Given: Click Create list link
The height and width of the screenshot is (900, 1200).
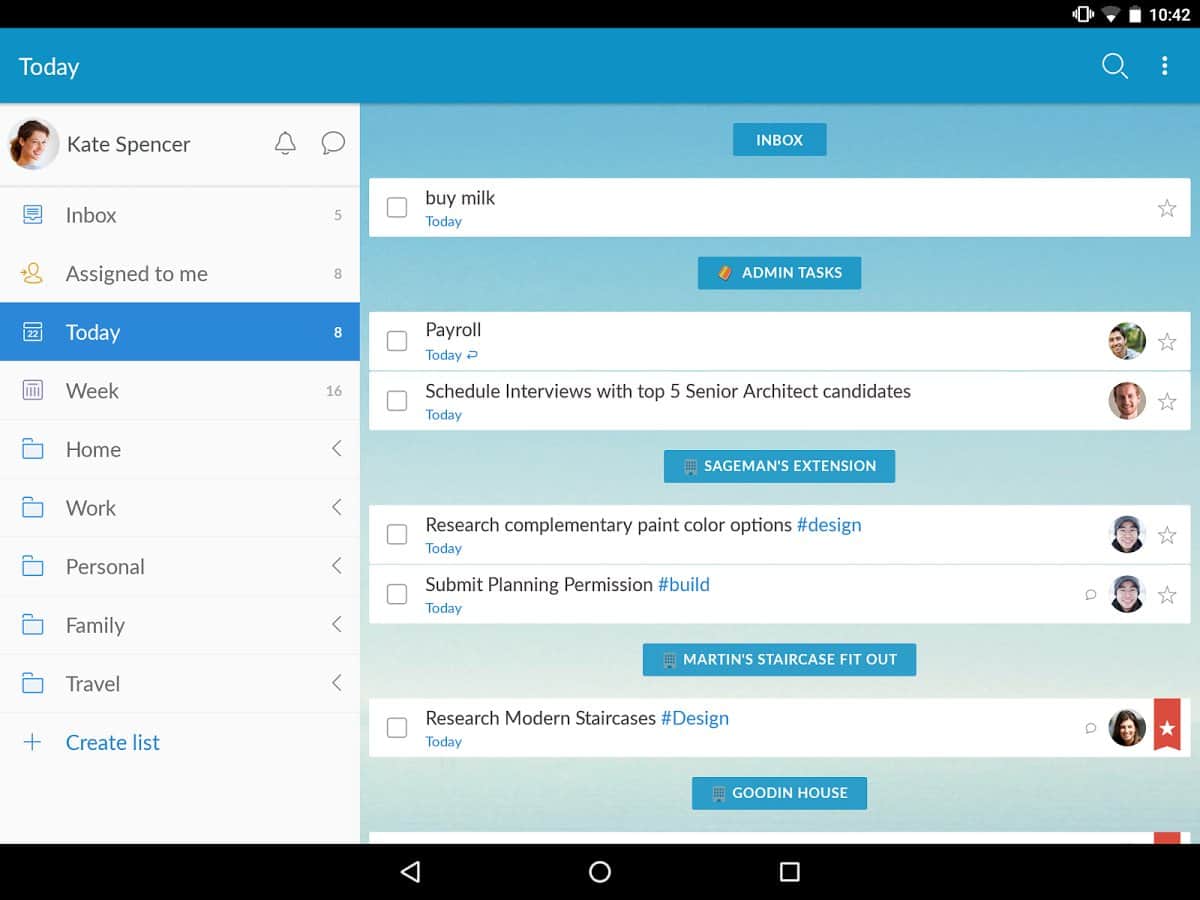Looking at the screenshot, I should tap(112, 742).
